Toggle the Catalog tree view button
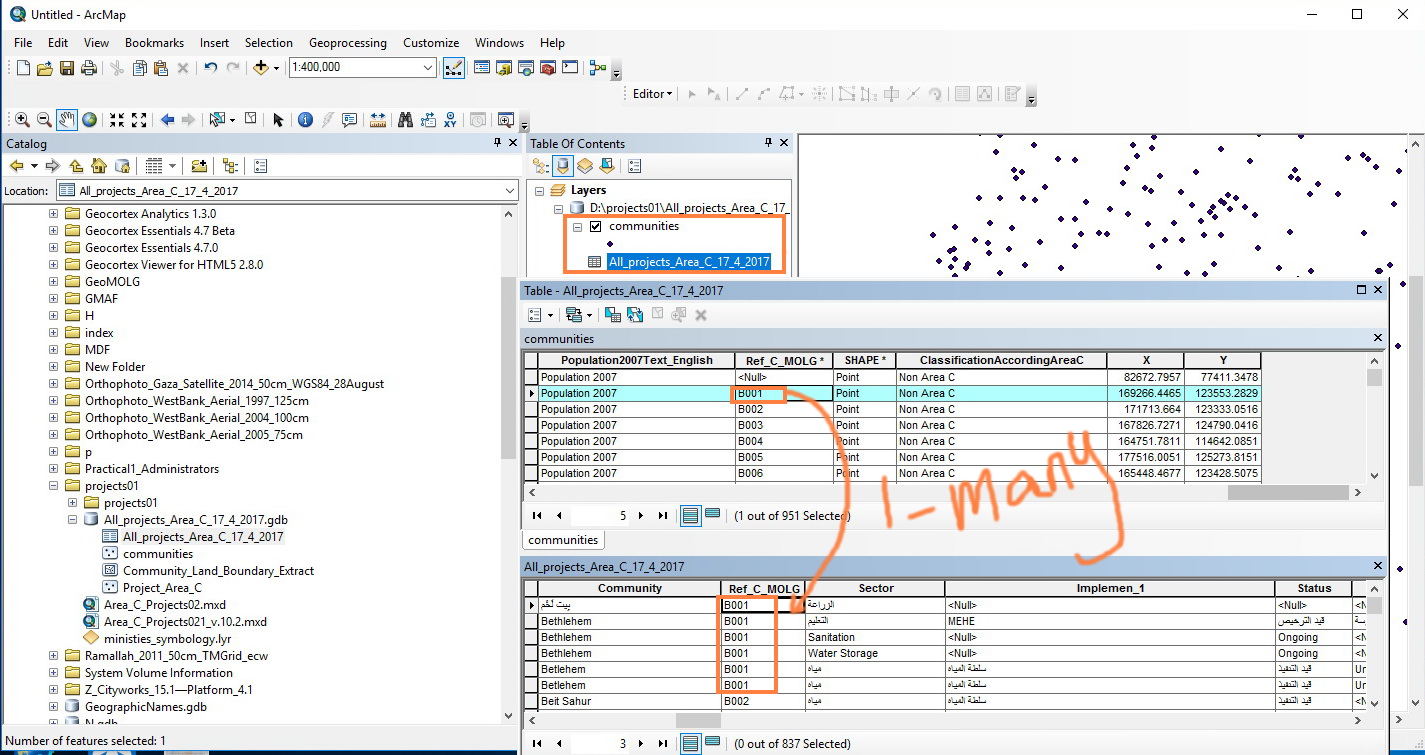Viewport: 1425px width, 755px height. pos(230,166)
